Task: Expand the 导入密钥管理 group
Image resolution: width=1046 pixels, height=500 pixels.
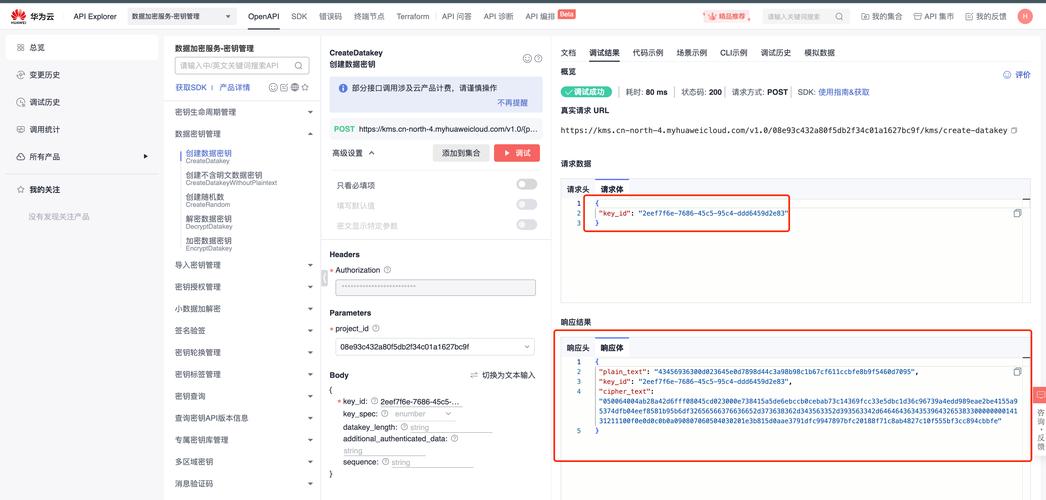Action: [x=310, y=265]
